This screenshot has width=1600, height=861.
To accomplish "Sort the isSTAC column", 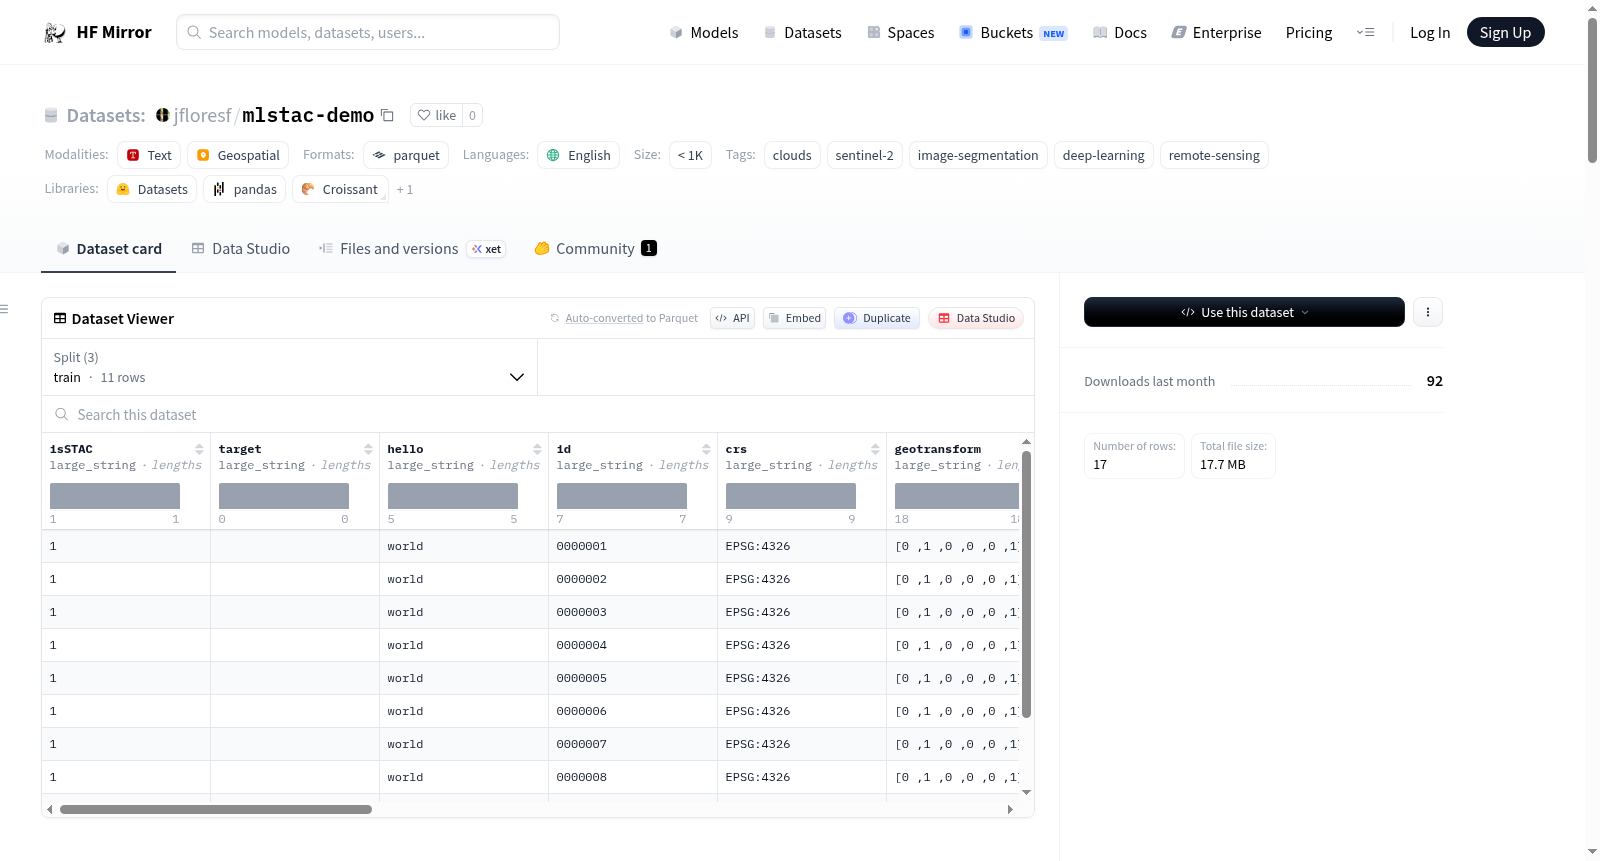I will 200,449.
